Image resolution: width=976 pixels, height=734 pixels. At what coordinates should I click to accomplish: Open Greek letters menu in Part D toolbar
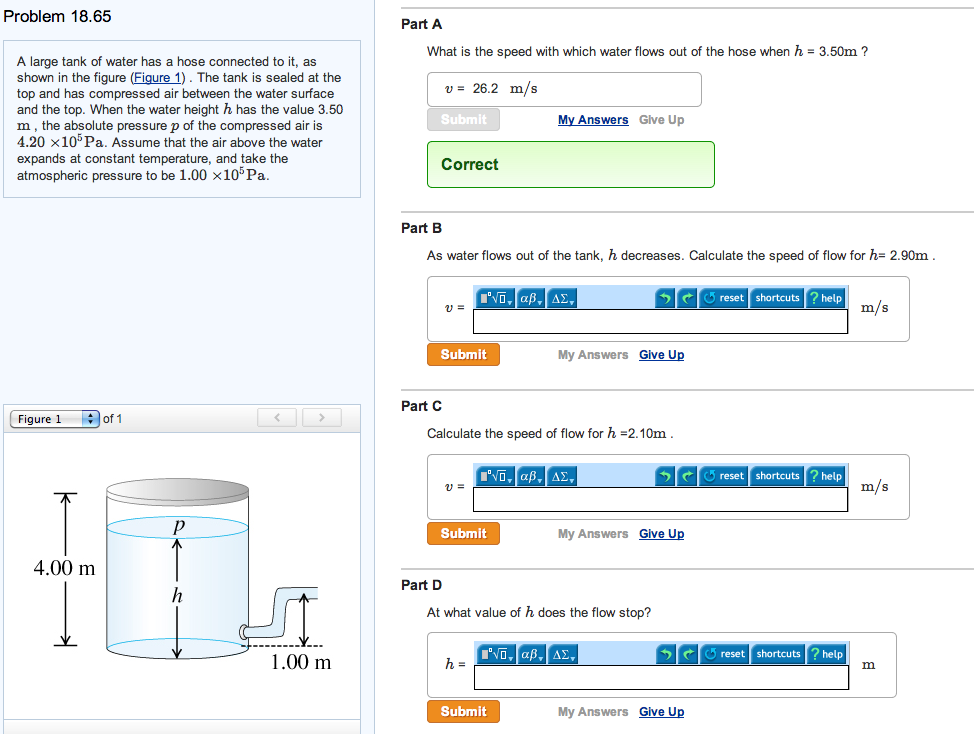pyautogui.click(x=532, y=654)
